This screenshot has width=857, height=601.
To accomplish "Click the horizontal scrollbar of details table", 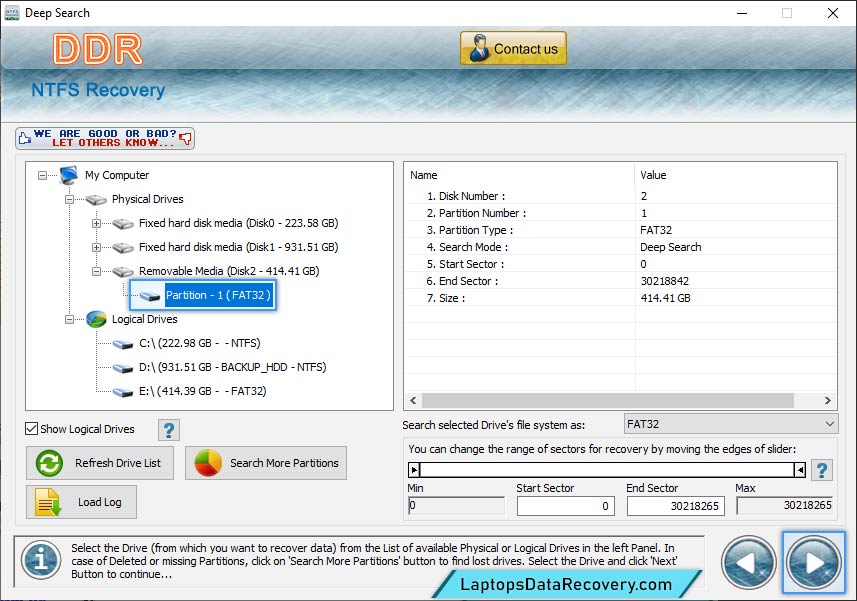I will click(x=607, y=400).
